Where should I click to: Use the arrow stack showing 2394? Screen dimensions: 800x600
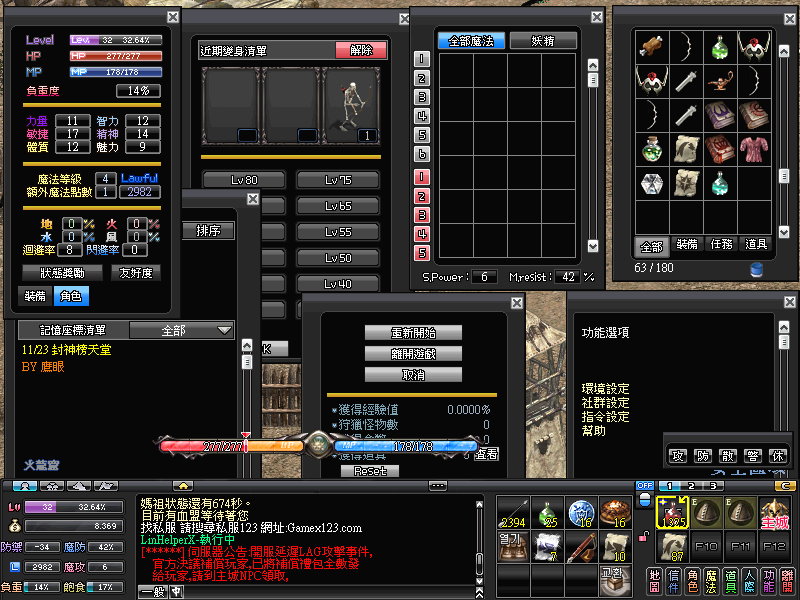click(x=513, y=513)
